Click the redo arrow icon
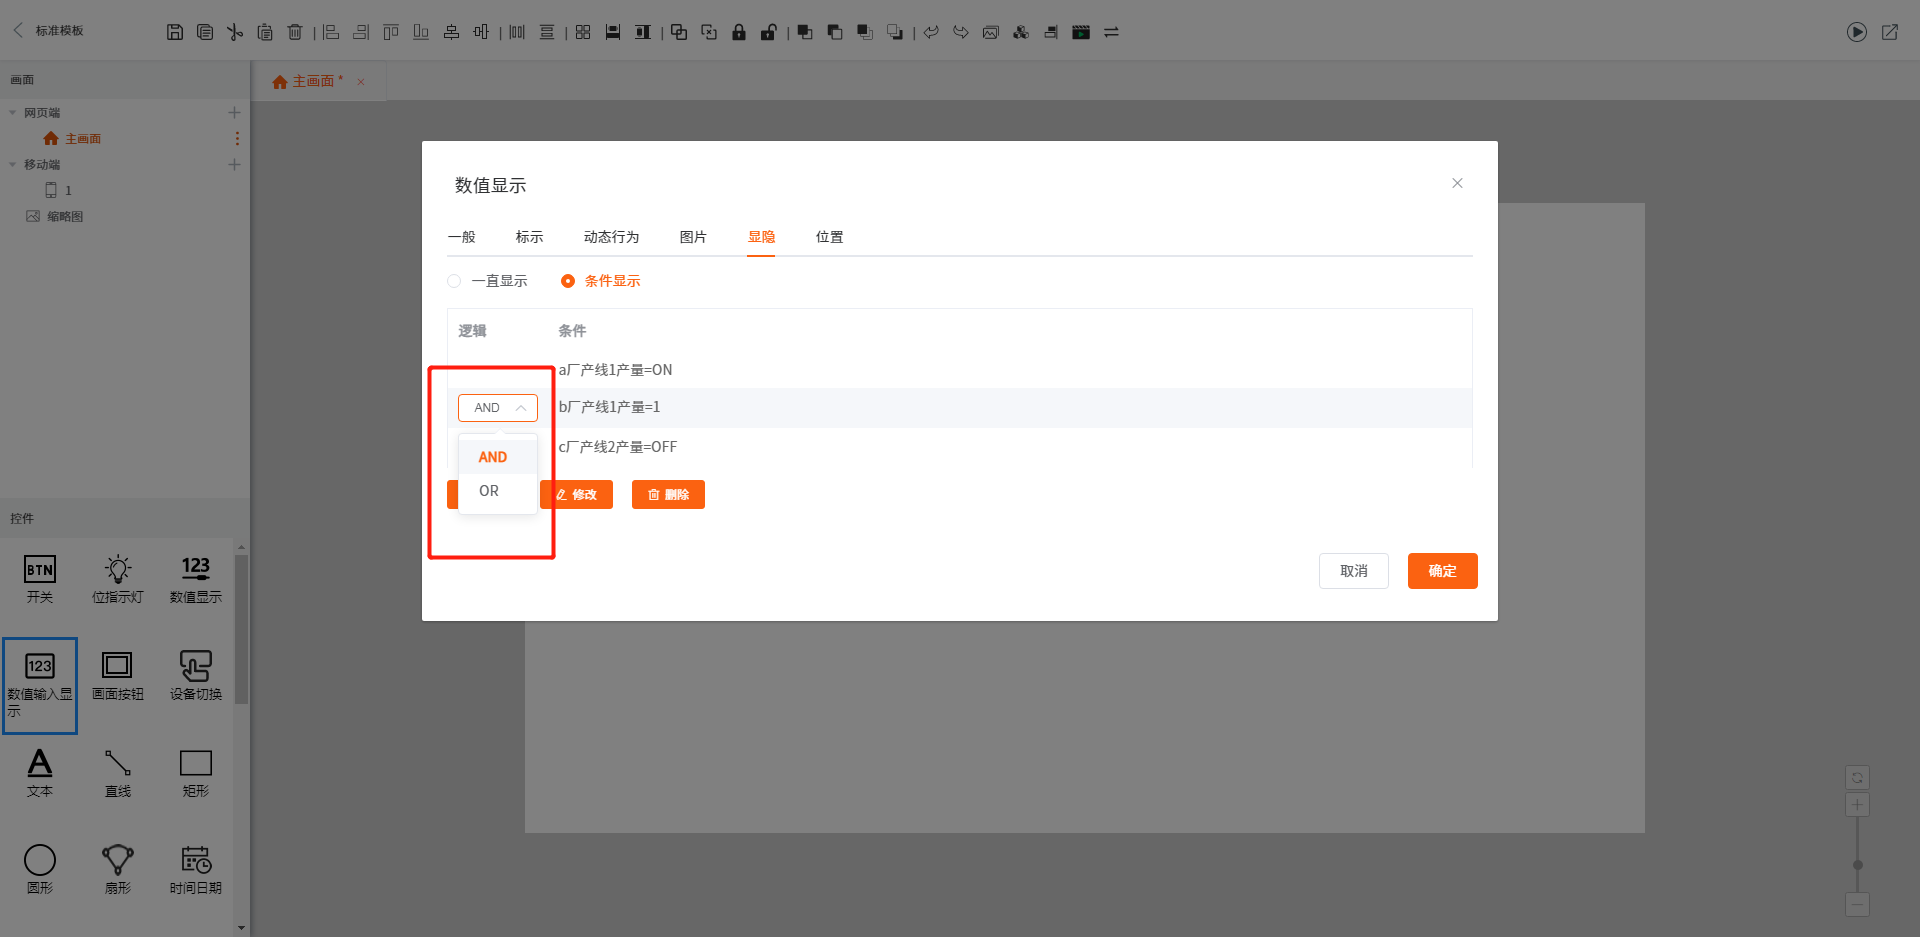Viewport: 1920px width, 937px height. coord(961,32)
